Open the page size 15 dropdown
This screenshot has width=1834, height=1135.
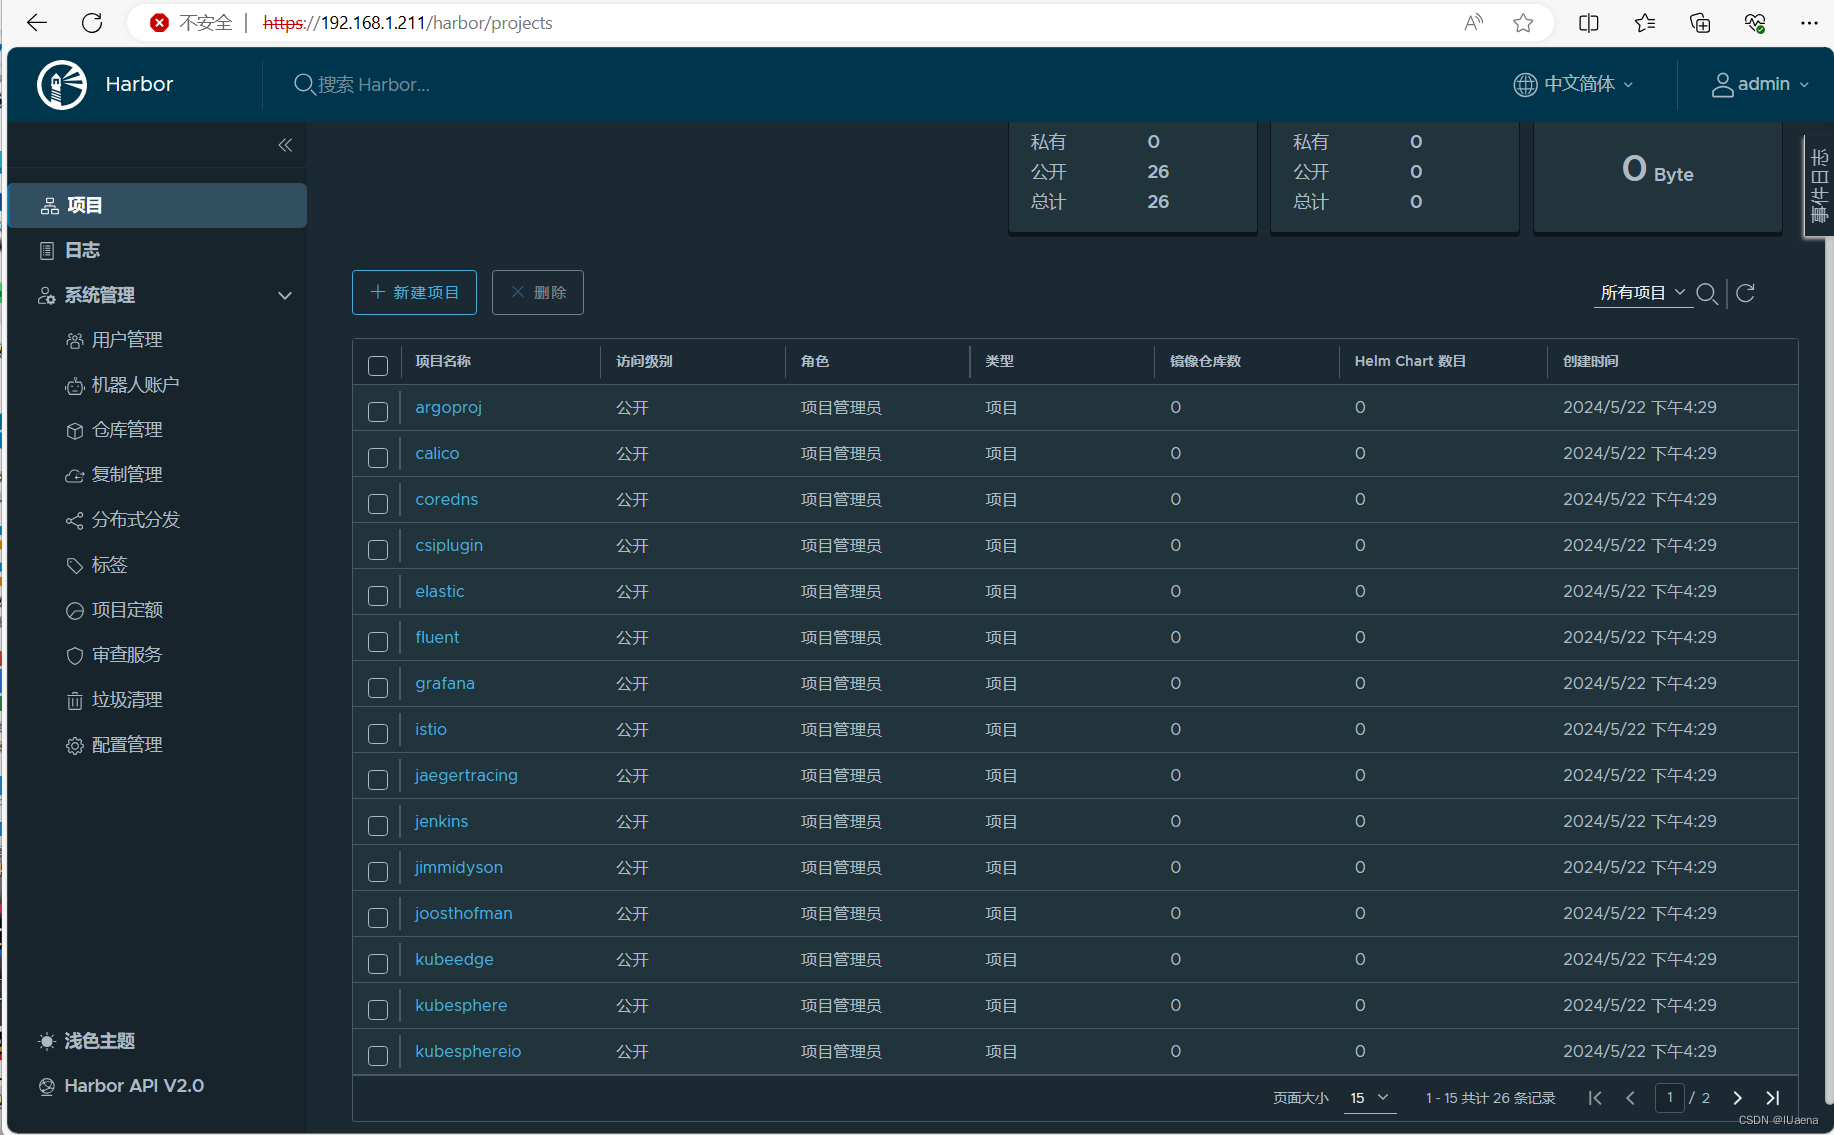point(1370,1098)
